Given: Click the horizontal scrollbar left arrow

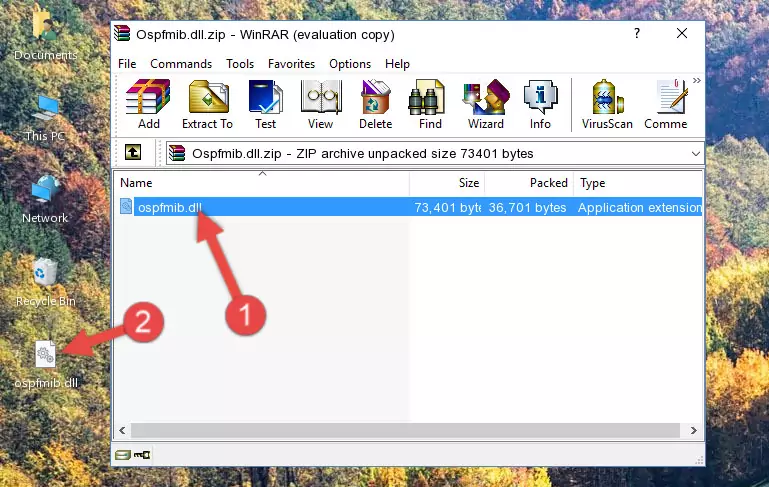Looking at the screenshot, I should pyautogui.click(x=122, y=430).
